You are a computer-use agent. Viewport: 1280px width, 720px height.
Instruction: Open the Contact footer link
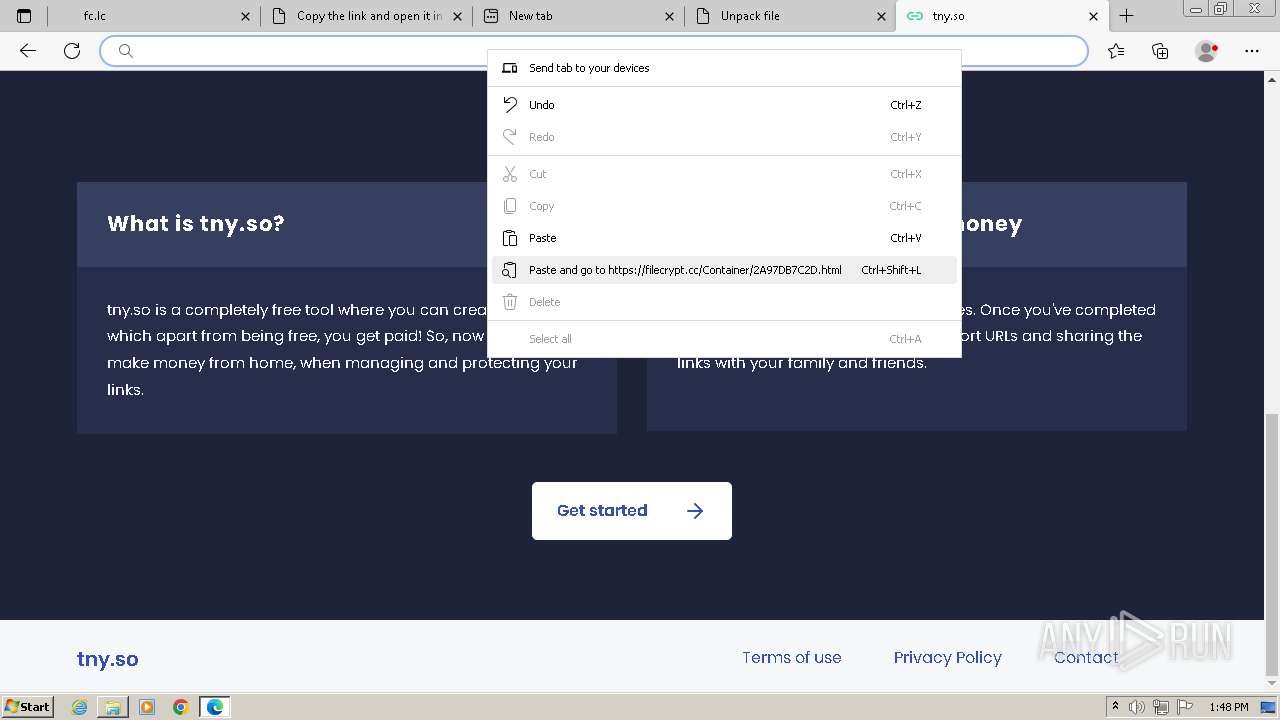click(x=1086, y=657)
